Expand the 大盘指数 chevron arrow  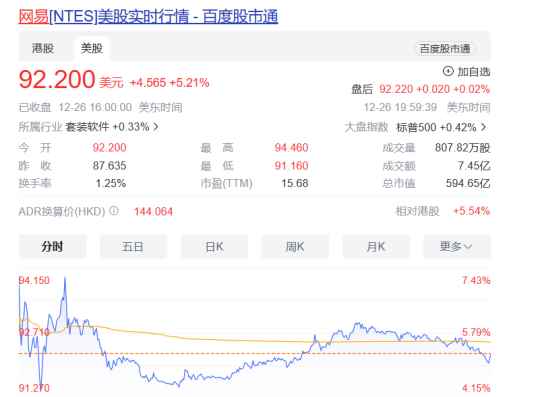click(484, 127)
